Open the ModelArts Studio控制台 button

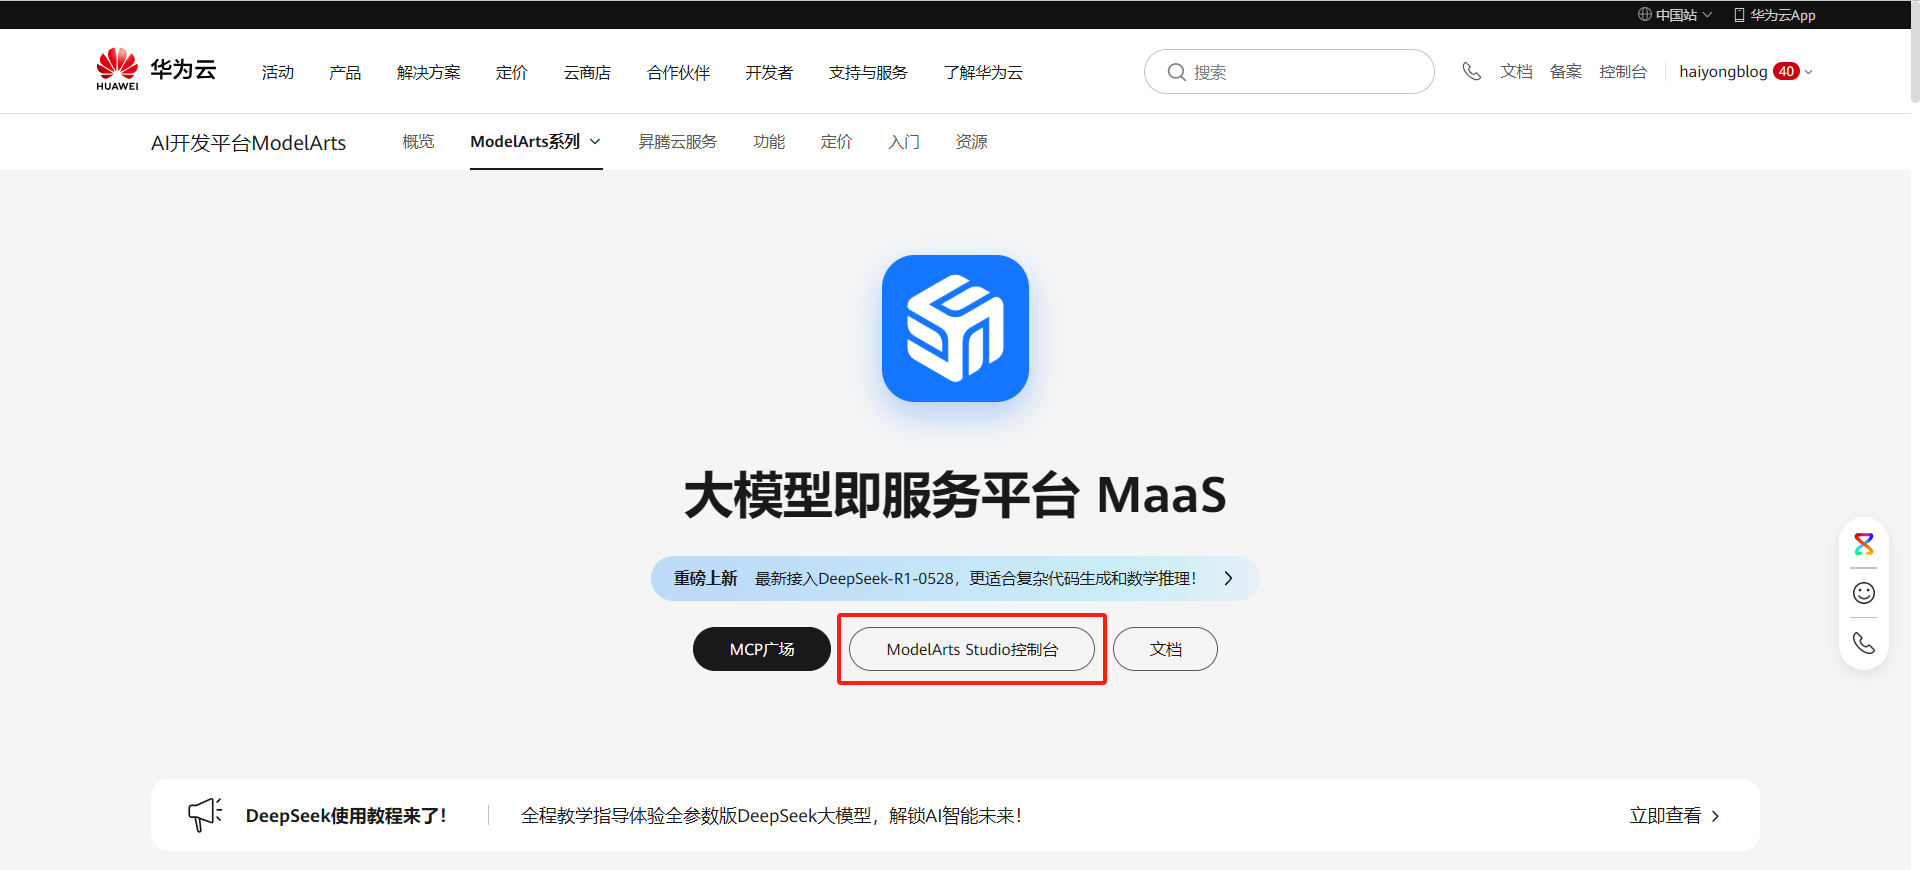coord(972,649)
